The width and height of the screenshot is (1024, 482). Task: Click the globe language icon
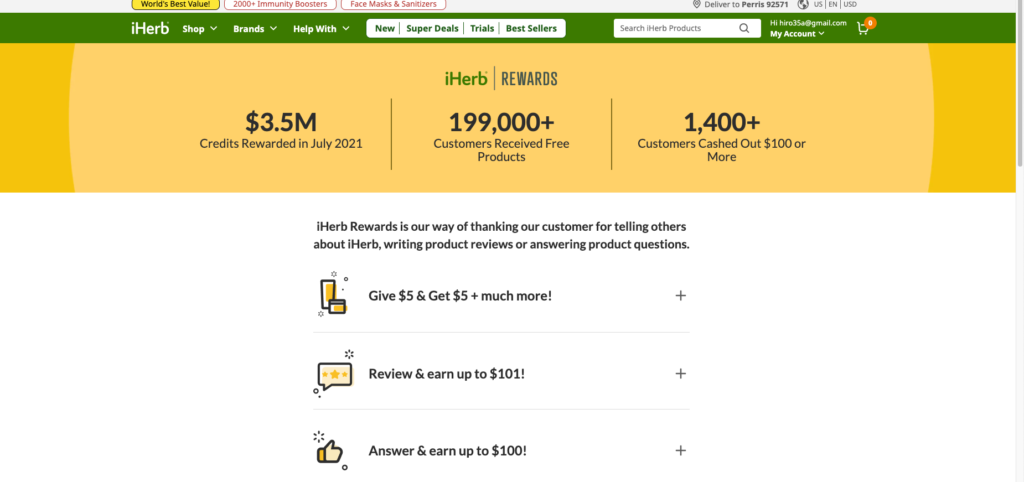pos(803,4)
